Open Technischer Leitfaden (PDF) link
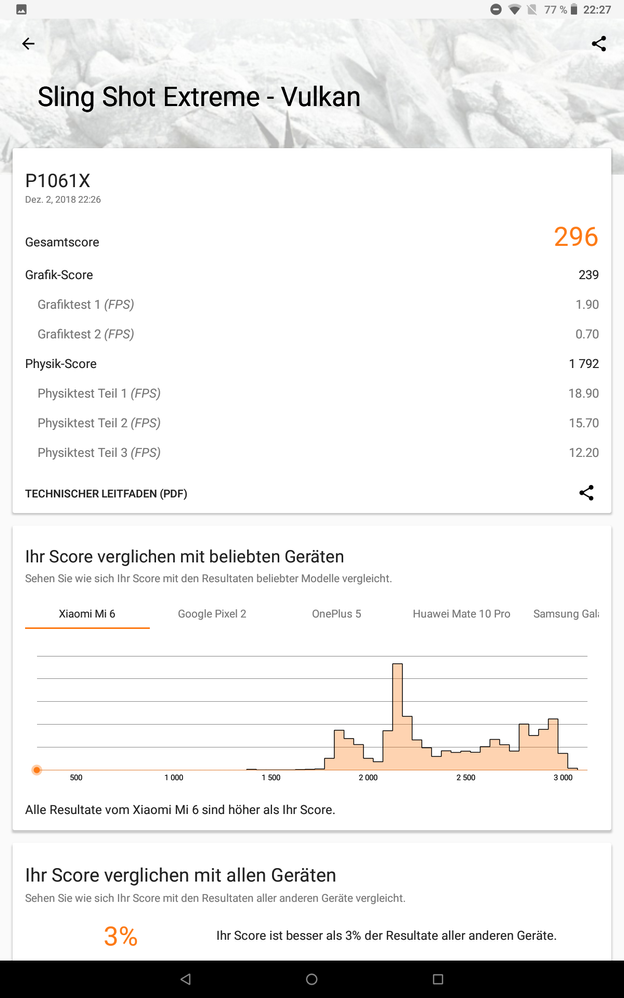Screen dimensions: 624x998 tap(106, 494)
